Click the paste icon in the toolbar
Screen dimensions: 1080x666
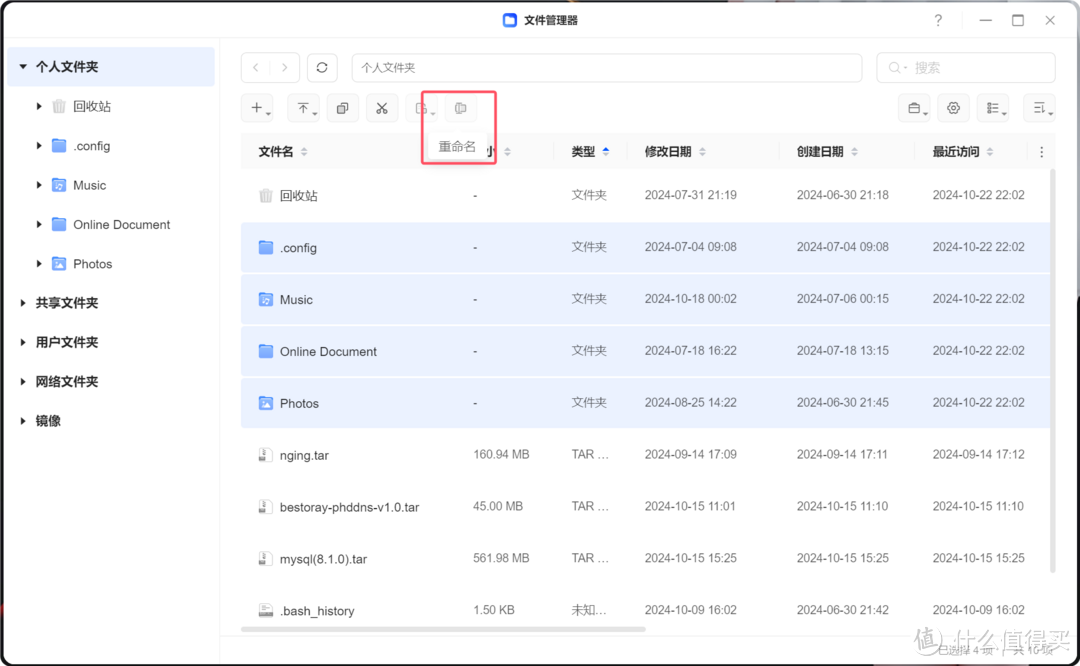421,107
